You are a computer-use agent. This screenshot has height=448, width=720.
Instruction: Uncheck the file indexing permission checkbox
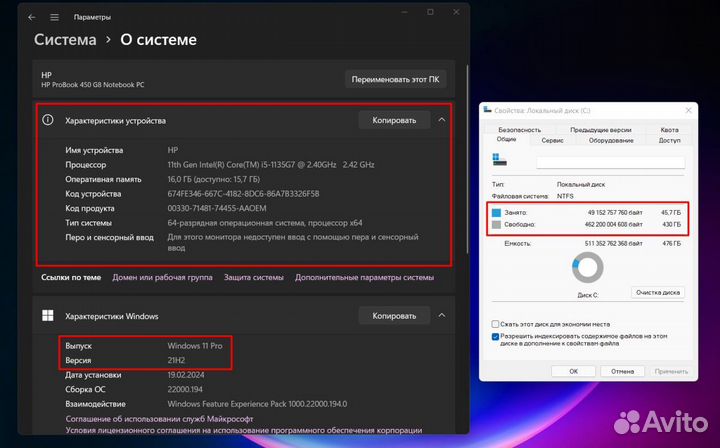point(496,337)
